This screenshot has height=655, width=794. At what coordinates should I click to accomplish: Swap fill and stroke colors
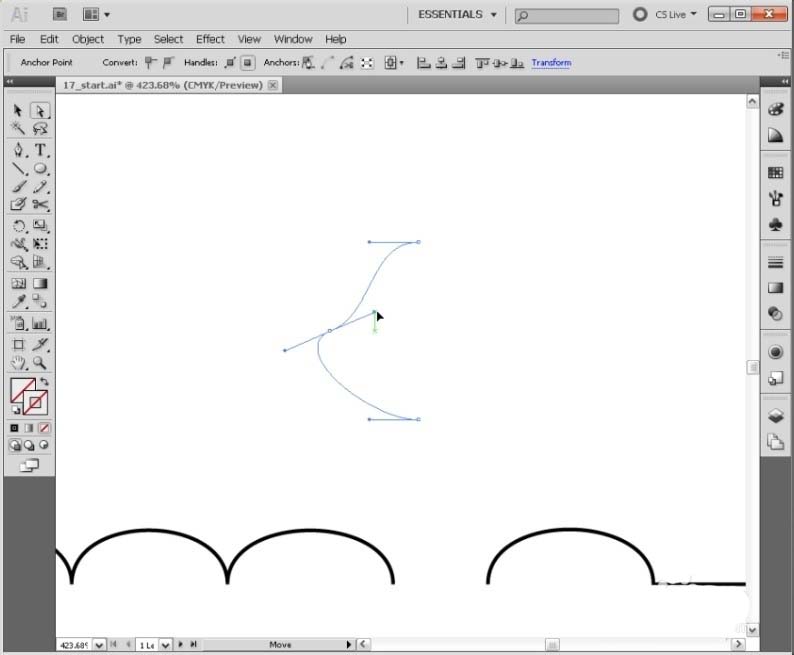click(45, 382)
